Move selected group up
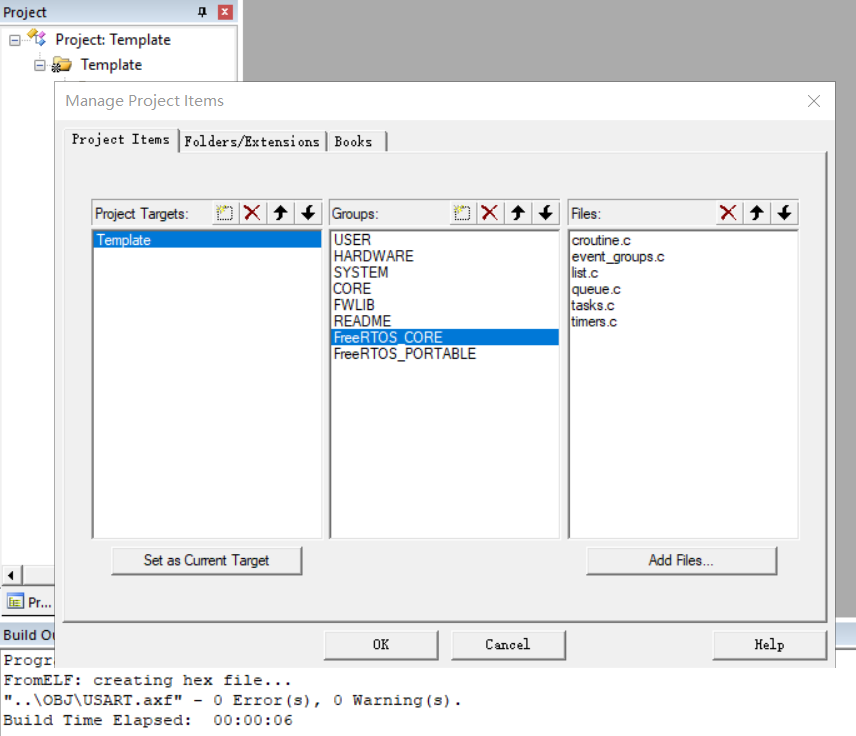The height and width of the screenshot is (736, 856). pyautogui.click(x=518, y=213)
